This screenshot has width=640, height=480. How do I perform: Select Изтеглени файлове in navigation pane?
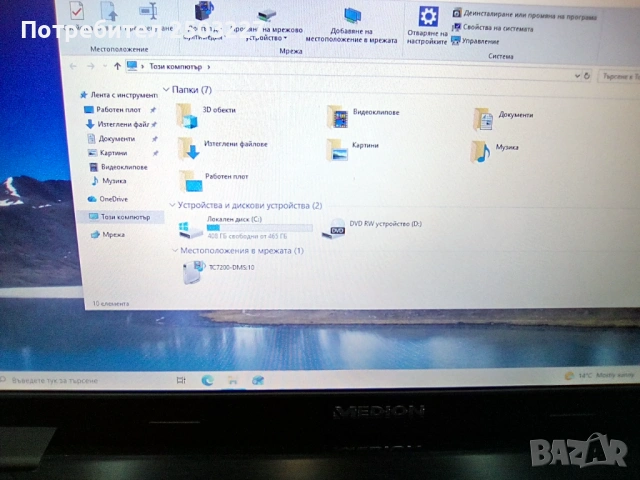(x=118, y=124)
